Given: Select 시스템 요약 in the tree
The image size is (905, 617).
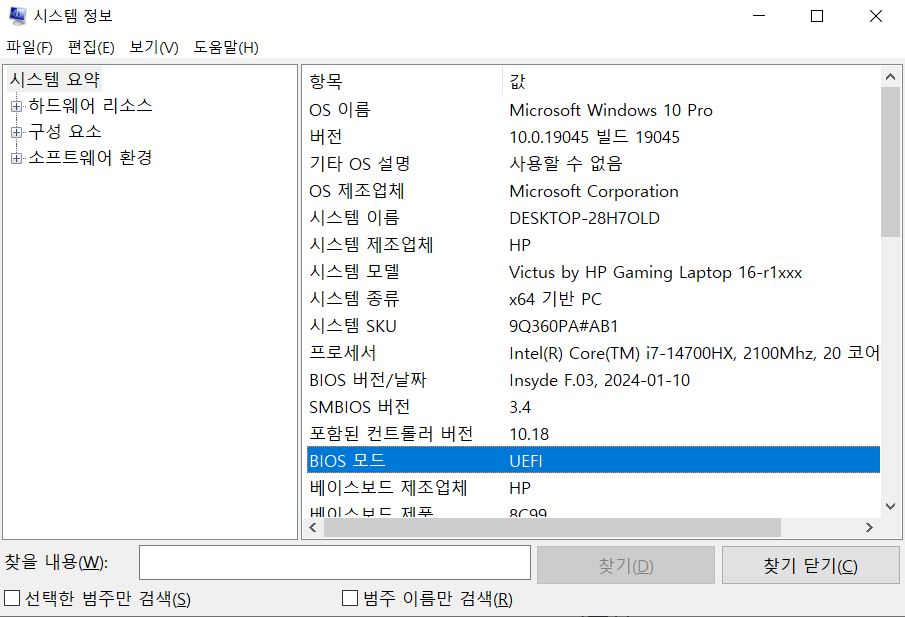Looking at the screenshot, I should click(55, 79).
